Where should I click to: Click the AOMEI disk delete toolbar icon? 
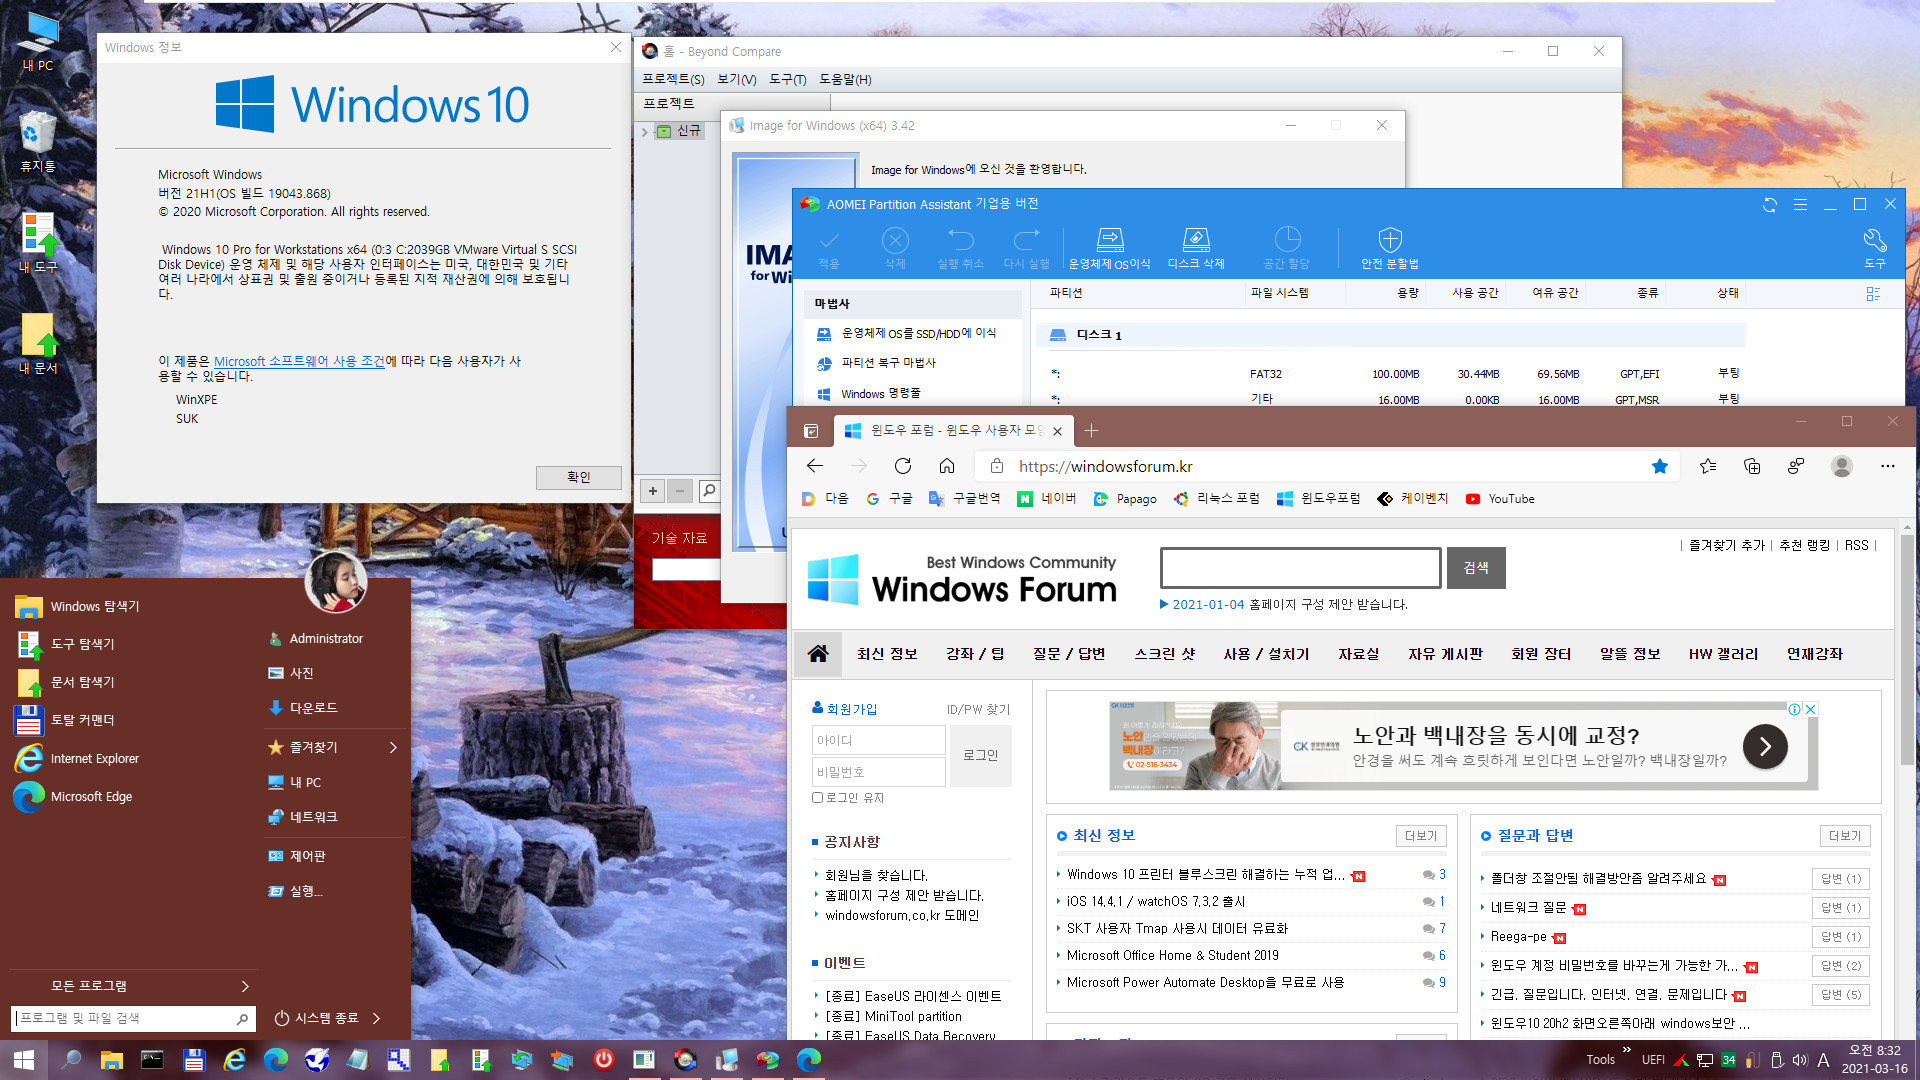[1196, 240]
